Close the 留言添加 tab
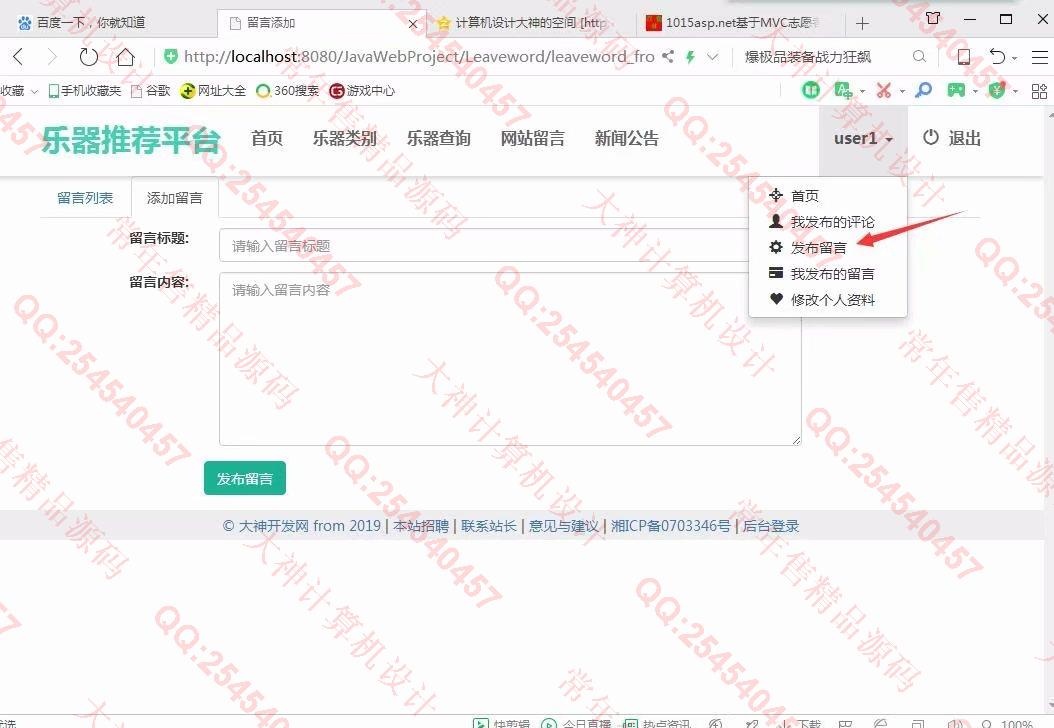The width and height of the screenshot is (1054, 728). point(413,24)
